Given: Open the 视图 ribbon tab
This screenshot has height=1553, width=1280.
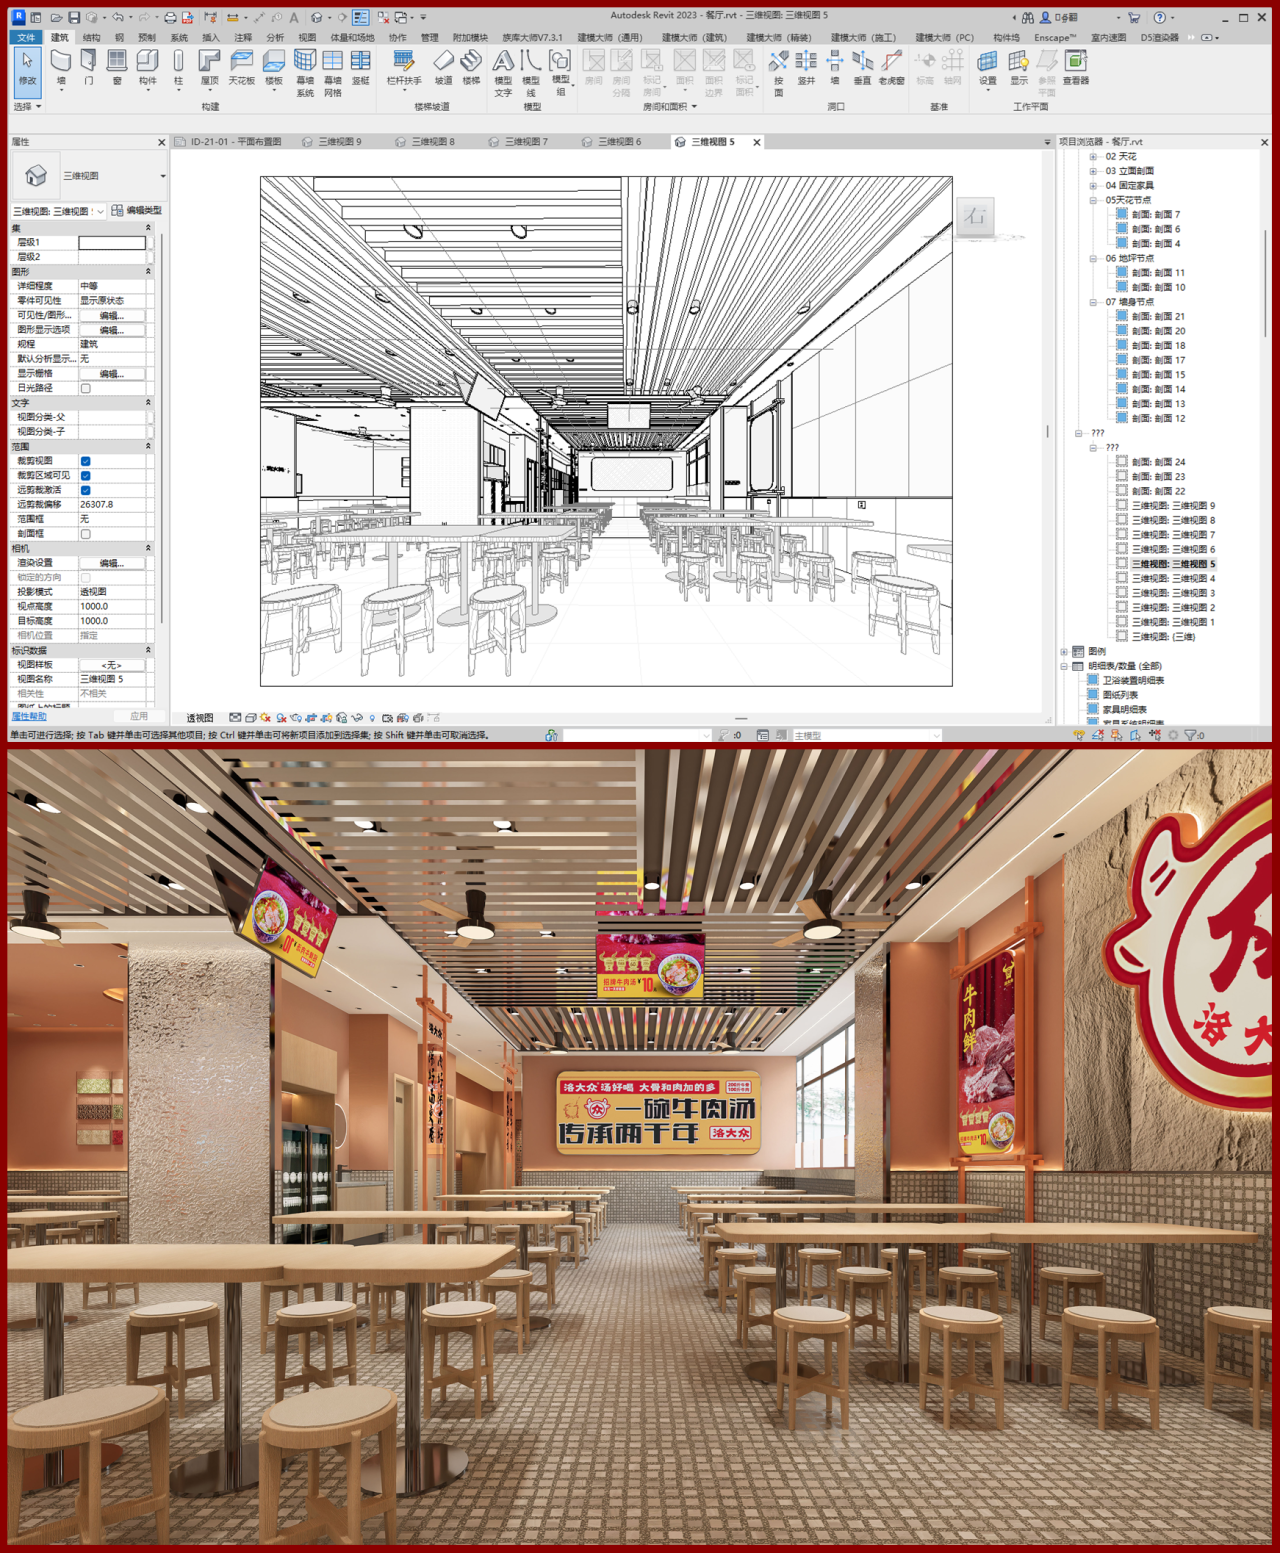Looking at the screenshot, I should point(307,38).
